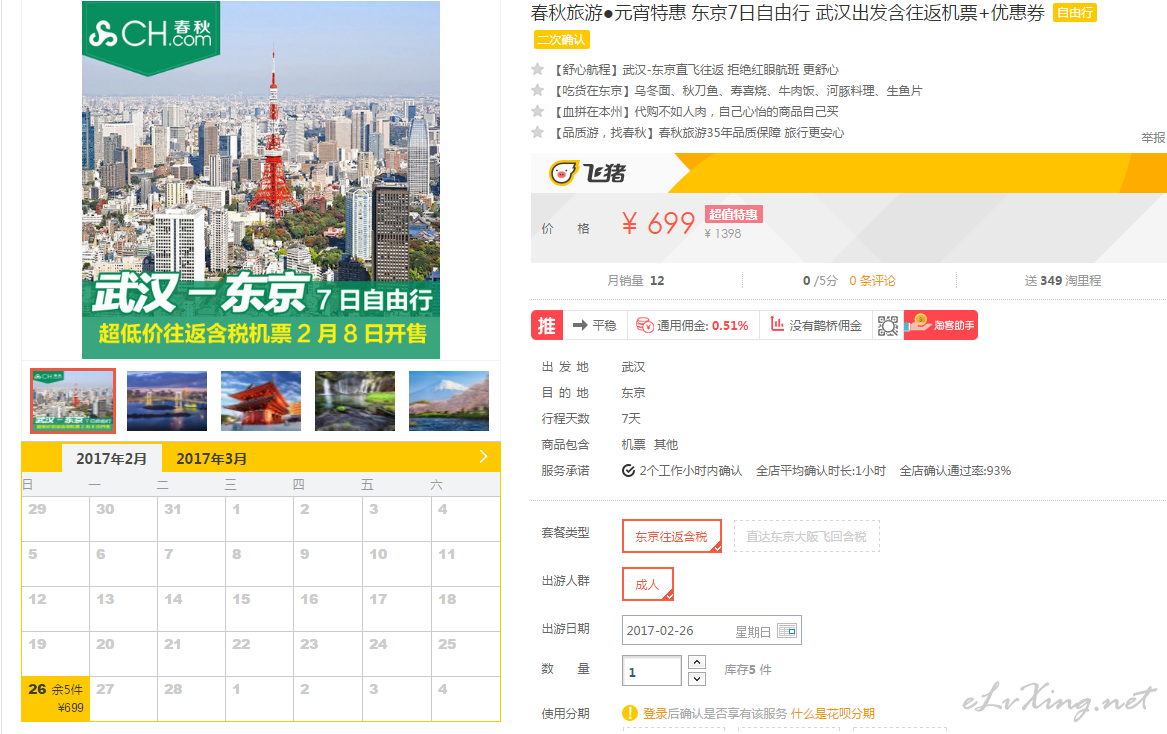Open the 0 条评论 reviews link
Viewport: 1167px width, 734px height.
tap(872, 281)
